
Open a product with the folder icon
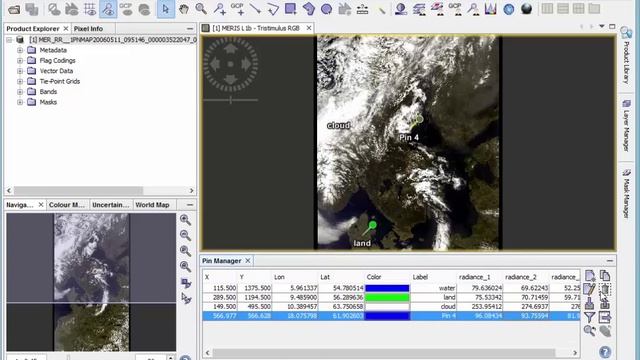[14, 9]
